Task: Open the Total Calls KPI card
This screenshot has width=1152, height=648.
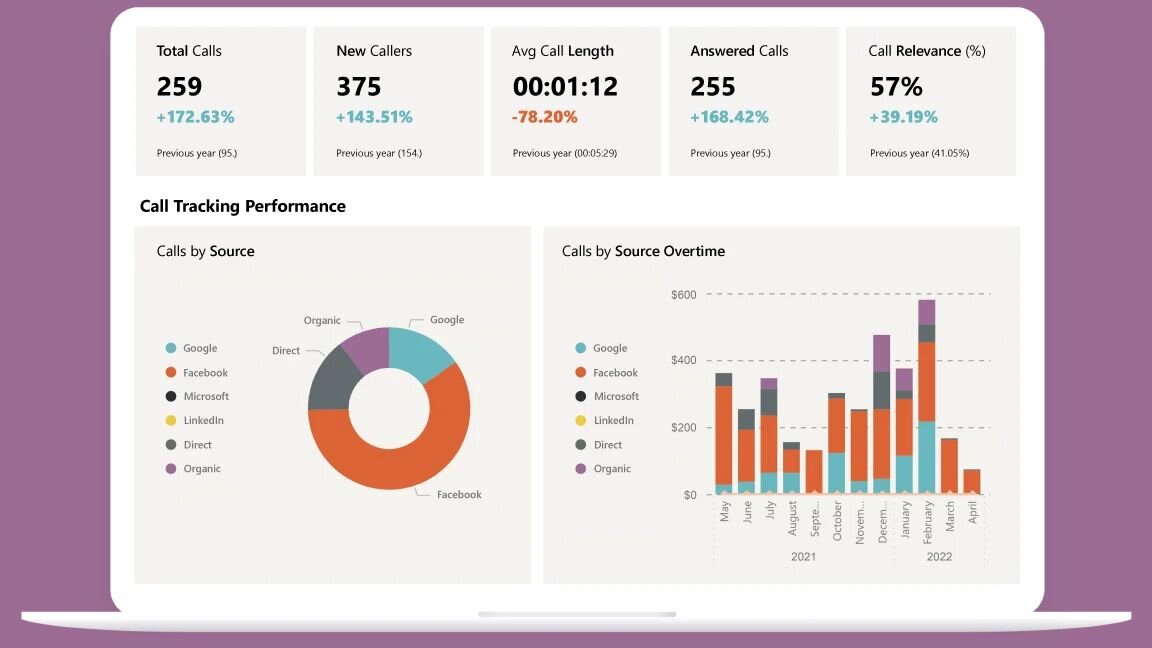Action: pos(221,101)
